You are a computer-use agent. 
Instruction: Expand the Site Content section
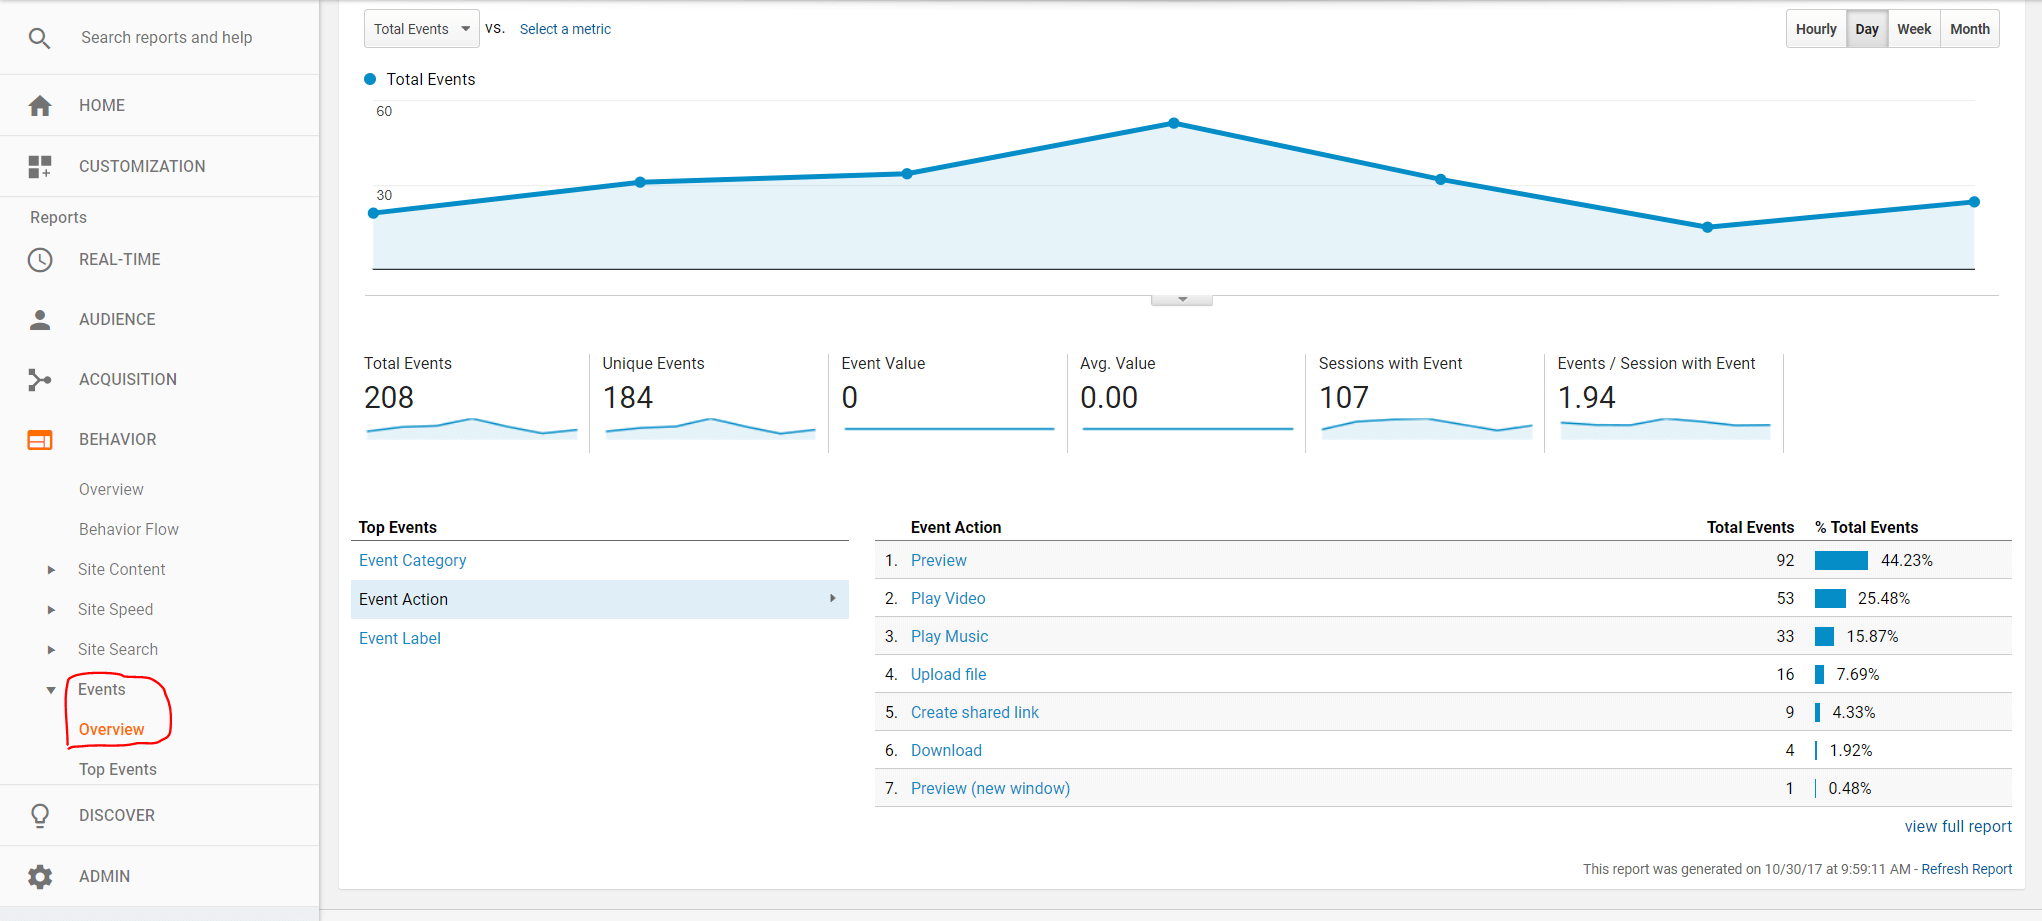[51, 570]
